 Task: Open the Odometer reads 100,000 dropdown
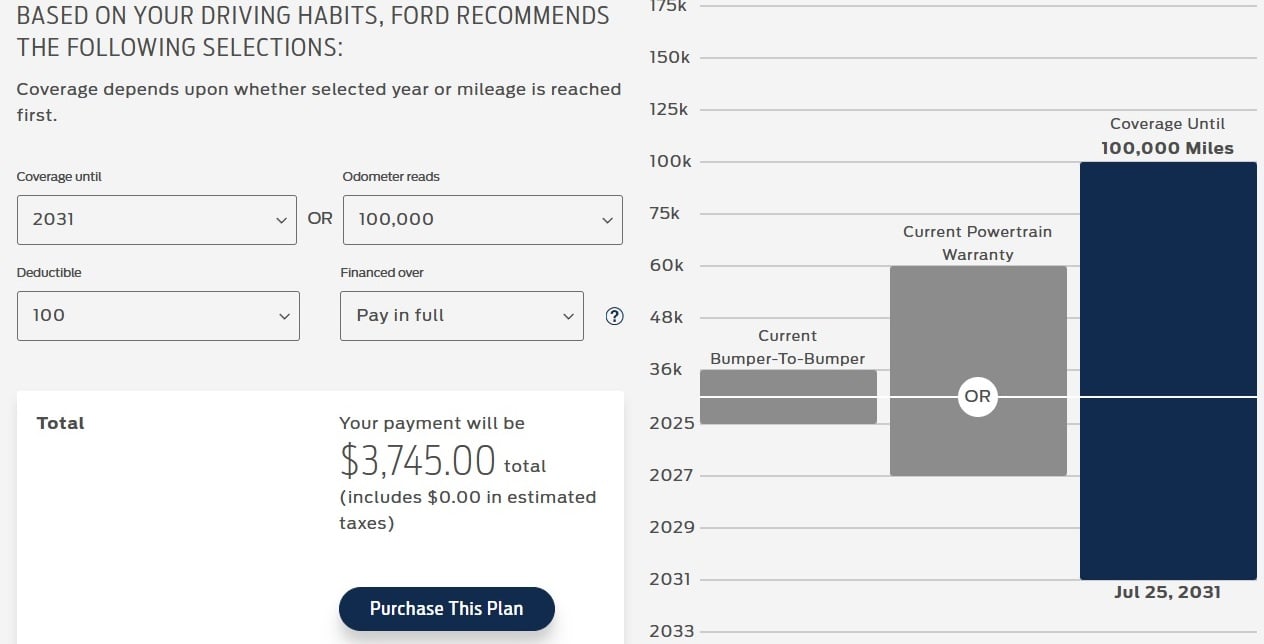point(482,220)
